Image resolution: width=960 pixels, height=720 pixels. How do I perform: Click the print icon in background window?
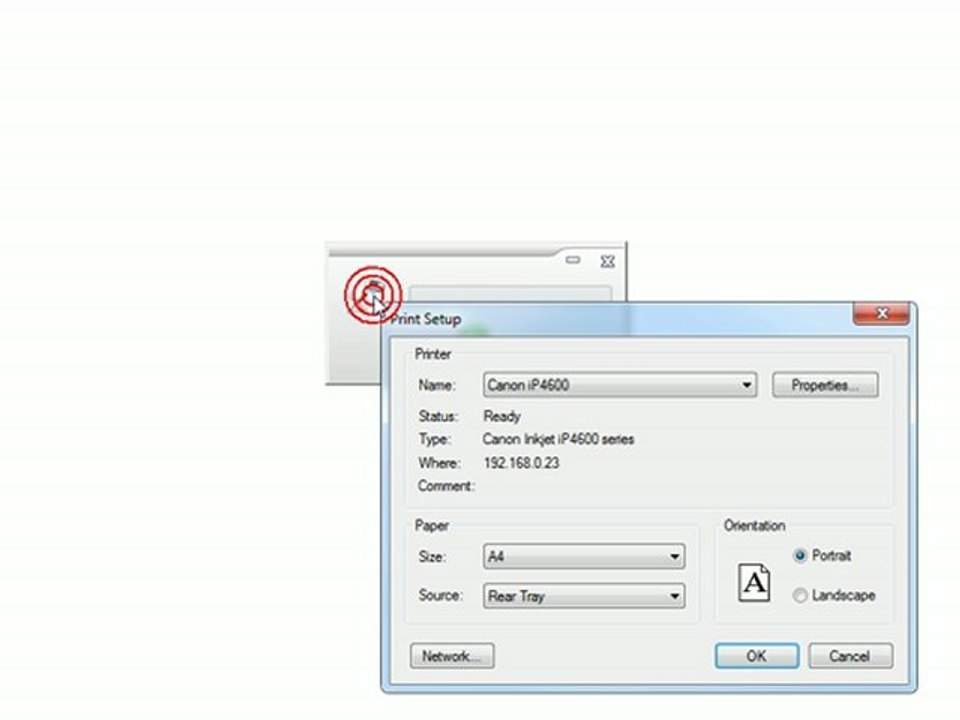(x=373, y=295)
